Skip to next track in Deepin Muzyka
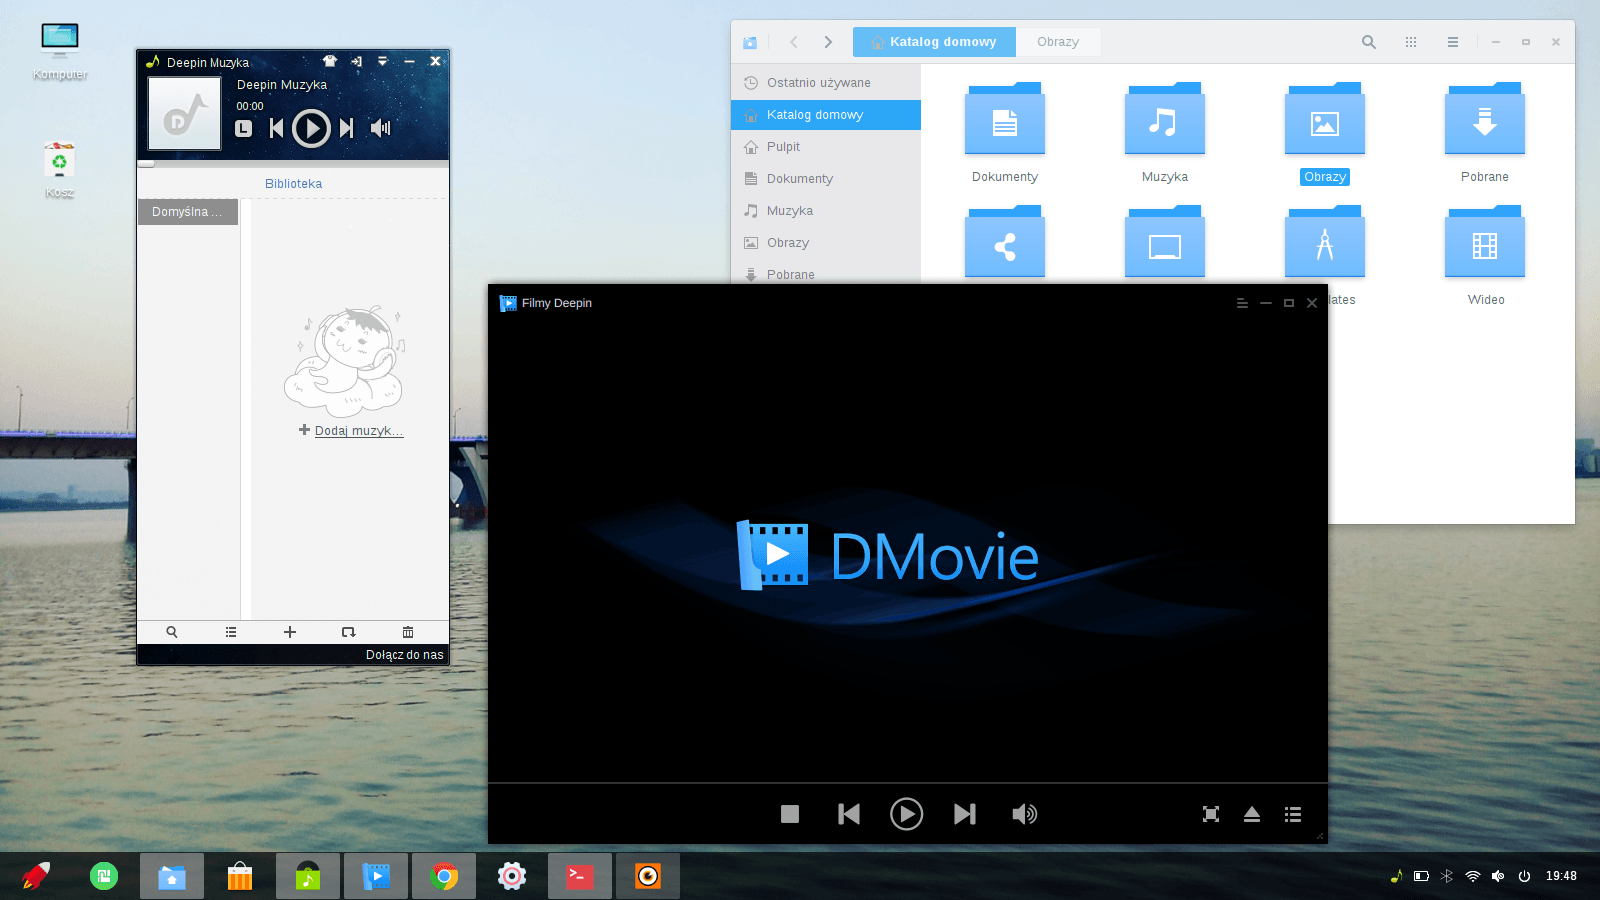Screen dimensions: 1600x900 click(346, 128)
